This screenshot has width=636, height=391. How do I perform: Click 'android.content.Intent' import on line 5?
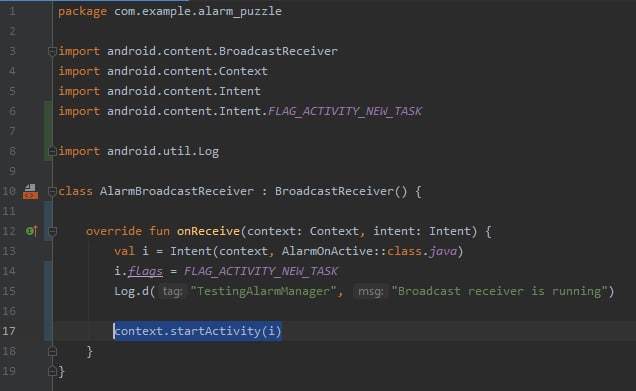click(x=184, y=91)
